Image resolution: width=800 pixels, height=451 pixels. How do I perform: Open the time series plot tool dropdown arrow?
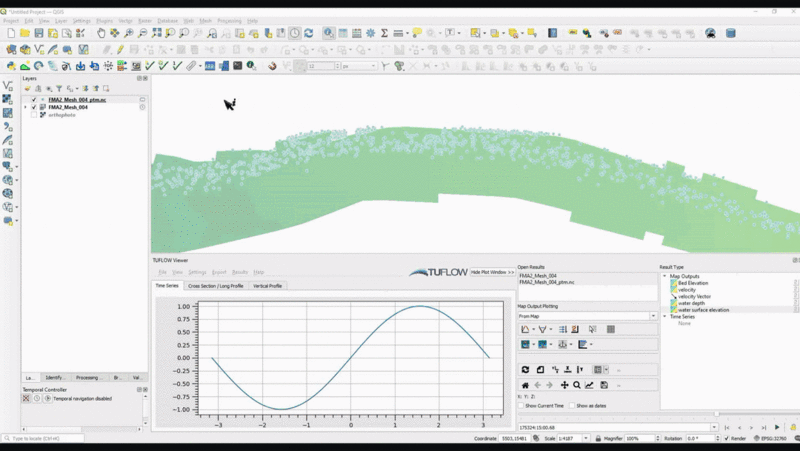pyautogui.click(x=534, y=330)
